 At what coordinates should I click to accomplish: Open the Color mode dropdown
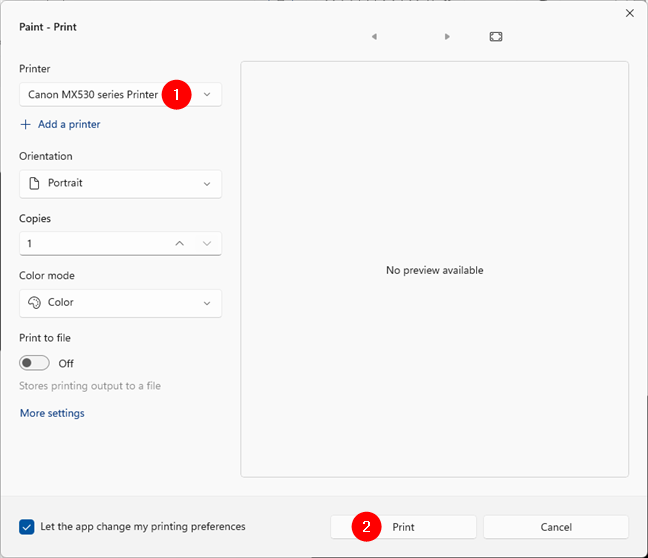click(120, 303)
